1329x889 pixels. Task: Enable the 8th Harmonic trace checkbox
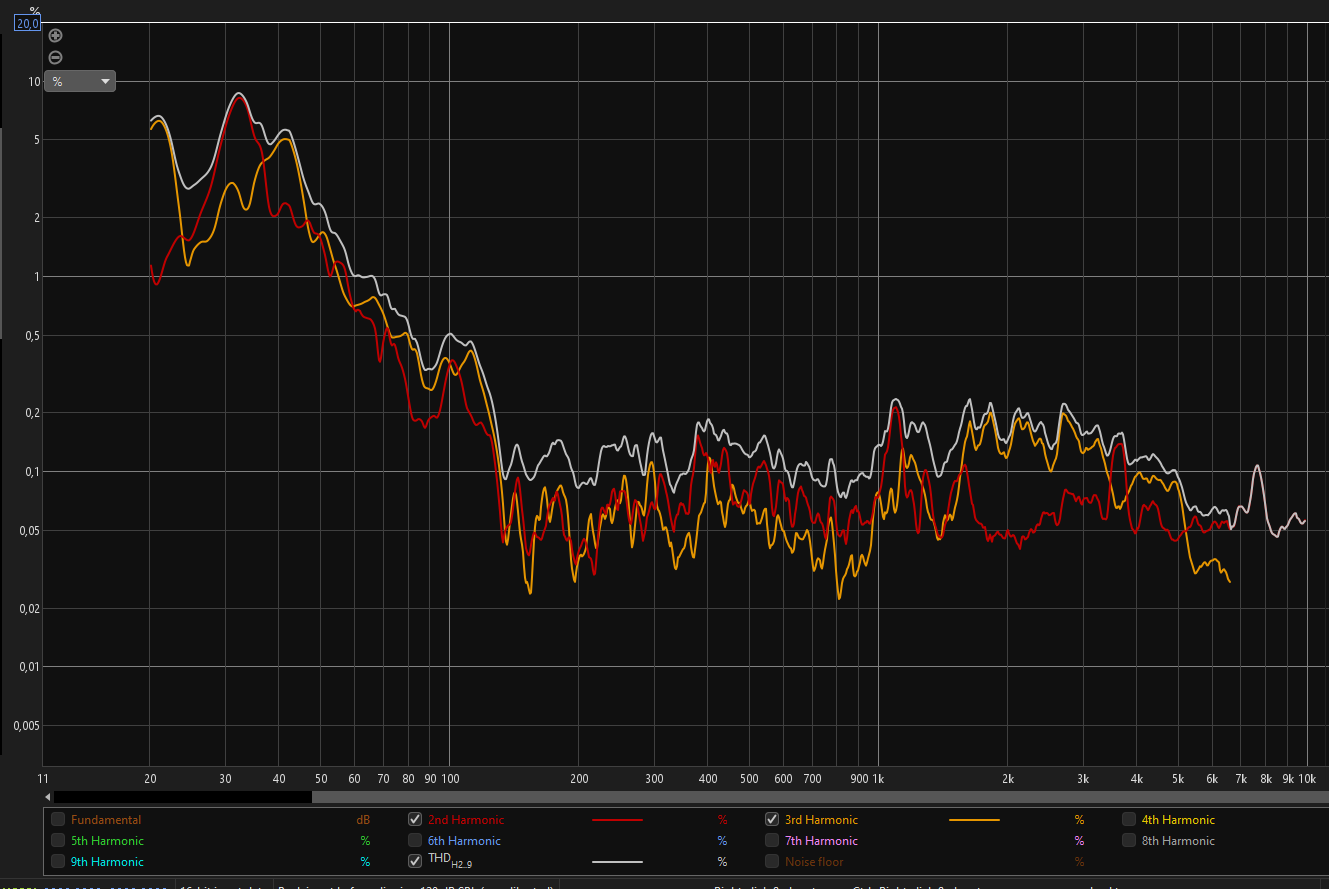(1129, 841)
